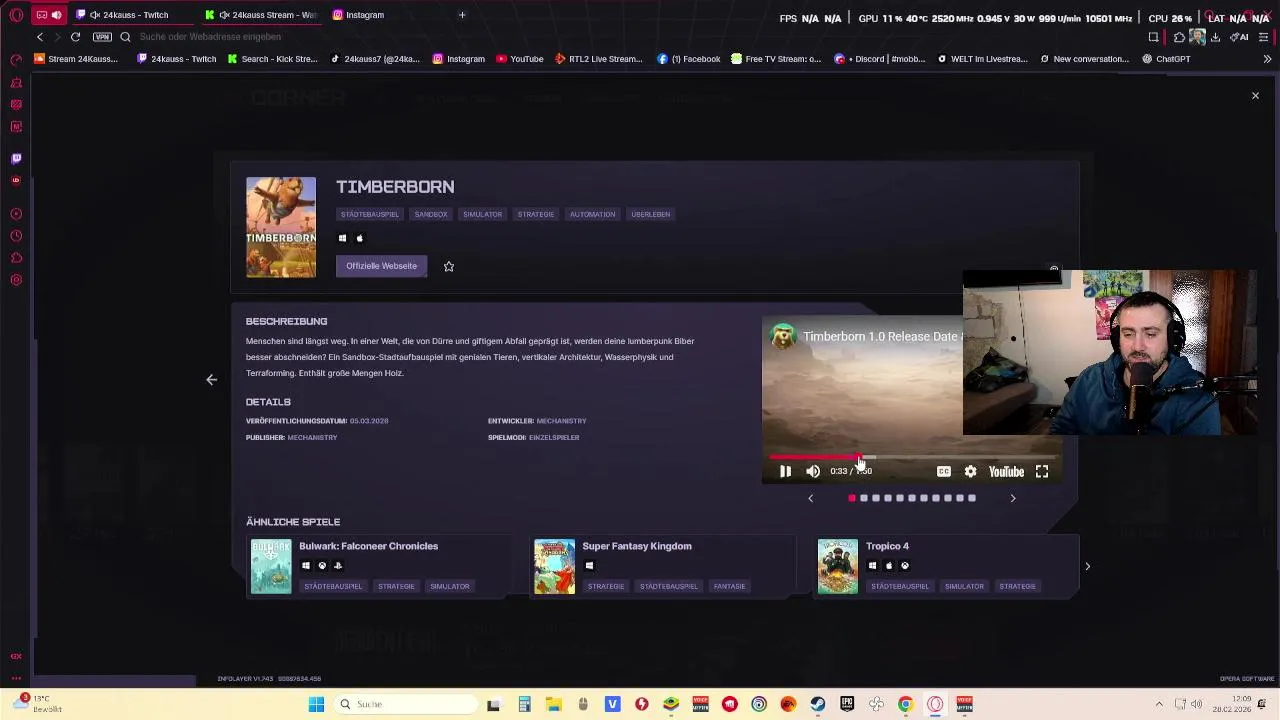
Task: Open Bulwark: Falconeer Chronicles similar game
Action: [x=379, y=566]
